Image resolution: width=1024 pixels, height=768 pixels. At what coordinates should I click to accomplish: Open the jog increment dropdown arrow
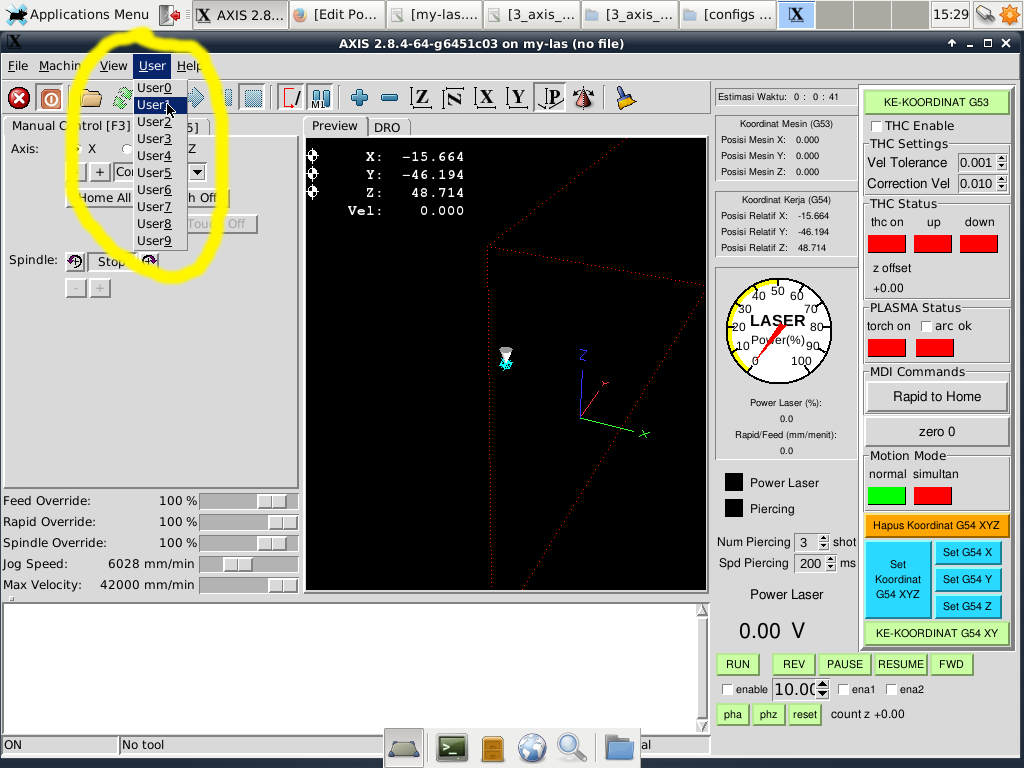pos(197,172)
